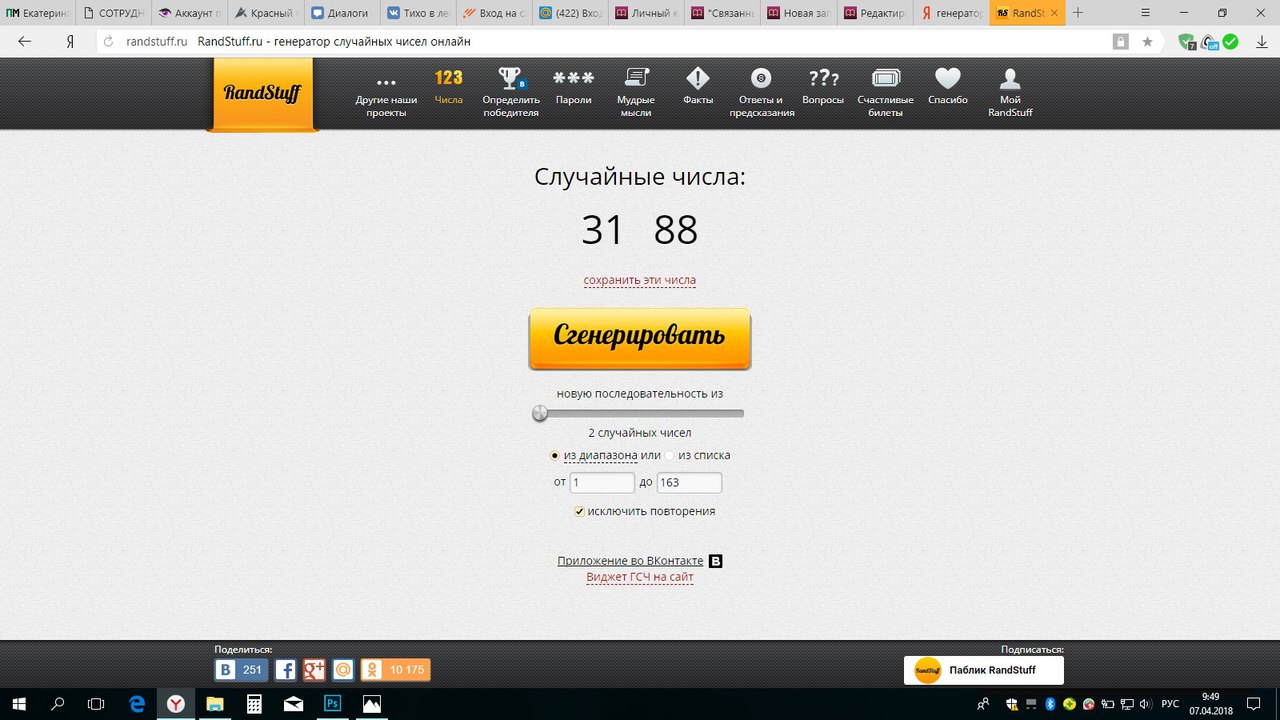Select the Счастливые билеты ticket icon
This screenshot has width=1280, height=720.
click(885, 78)
